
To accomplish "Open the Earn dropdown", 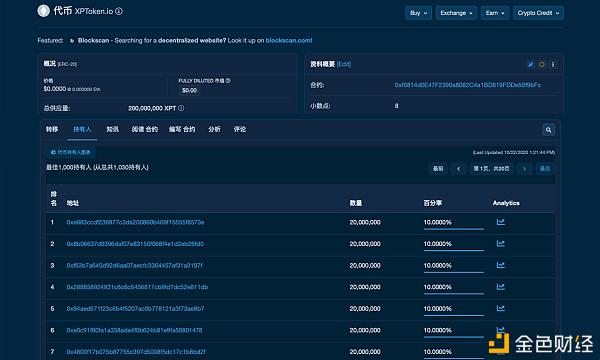I will click(x=495, y=13).
